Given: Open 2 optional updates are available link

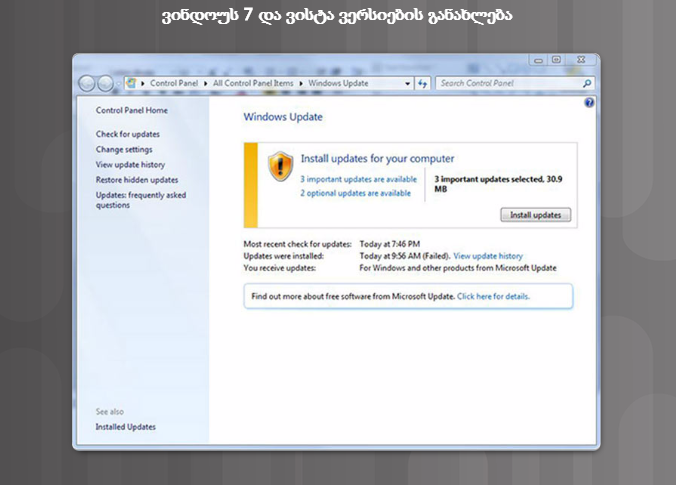Looking at the screenshot, I should point(355,193).
